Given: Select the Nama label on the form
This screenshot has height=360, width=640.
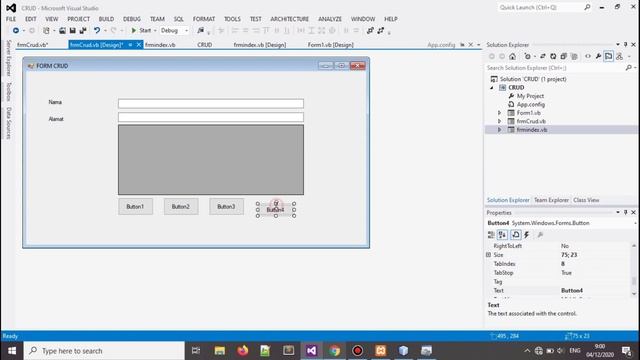Looking at the screenshot, I should [55, 102].
